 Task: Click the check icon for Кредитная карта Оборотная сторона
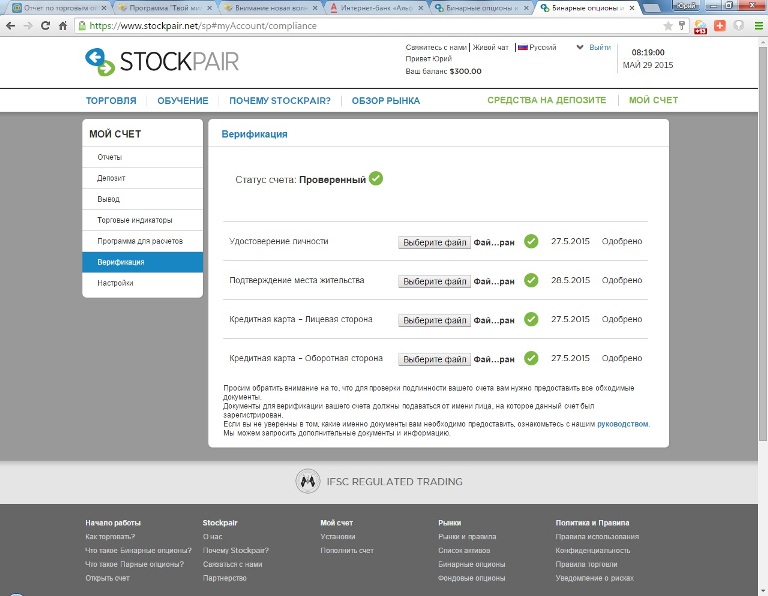(531, 358)
